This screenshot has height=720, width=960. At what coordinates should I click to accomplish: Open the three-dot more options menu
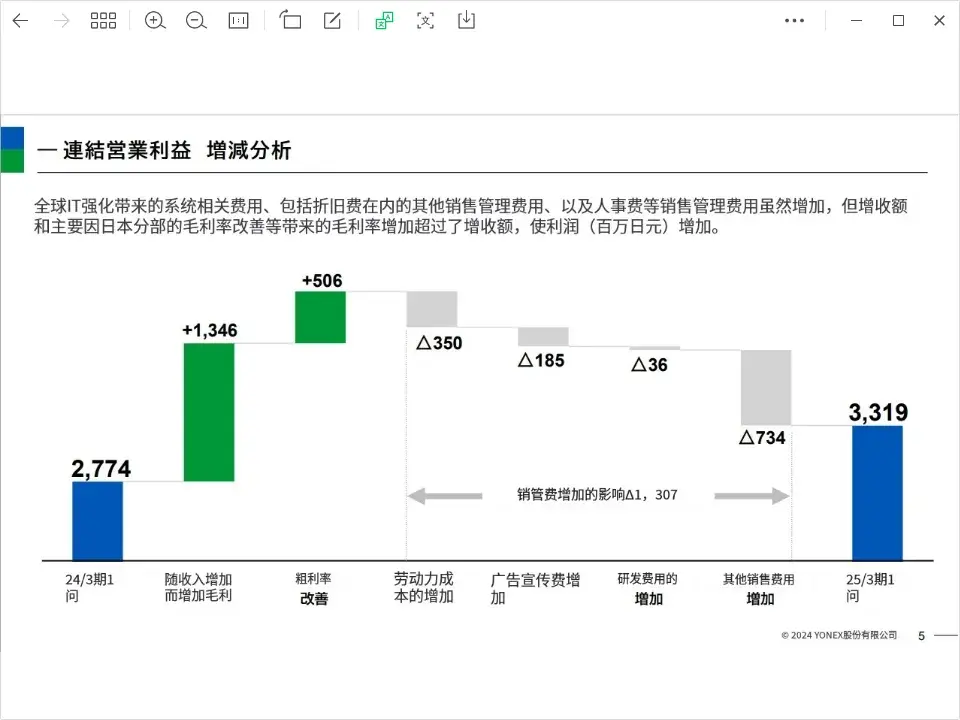tap(795, 20)
